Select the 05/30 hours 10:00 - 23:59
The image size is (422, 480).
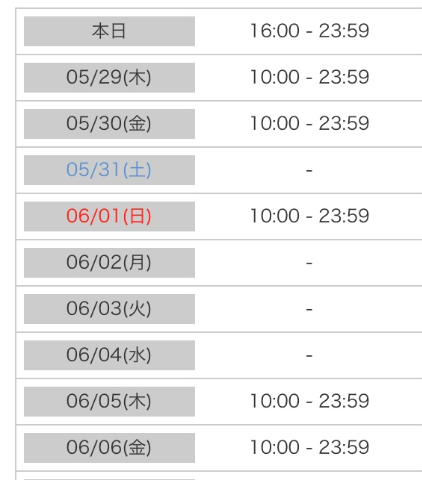point(310,124)
